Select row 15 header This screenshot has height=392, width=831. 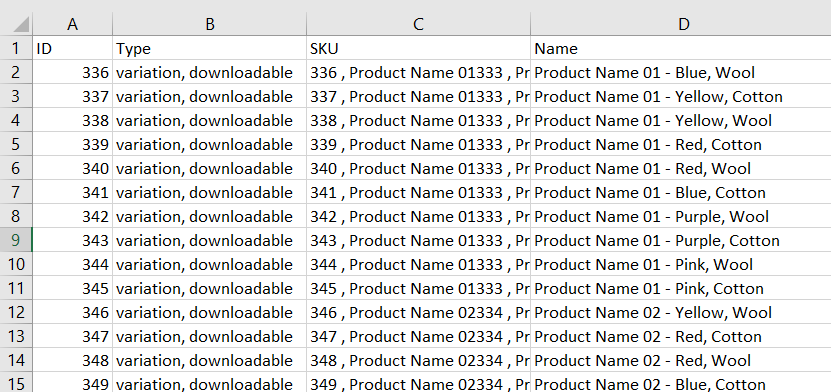(x=16, y=384)
